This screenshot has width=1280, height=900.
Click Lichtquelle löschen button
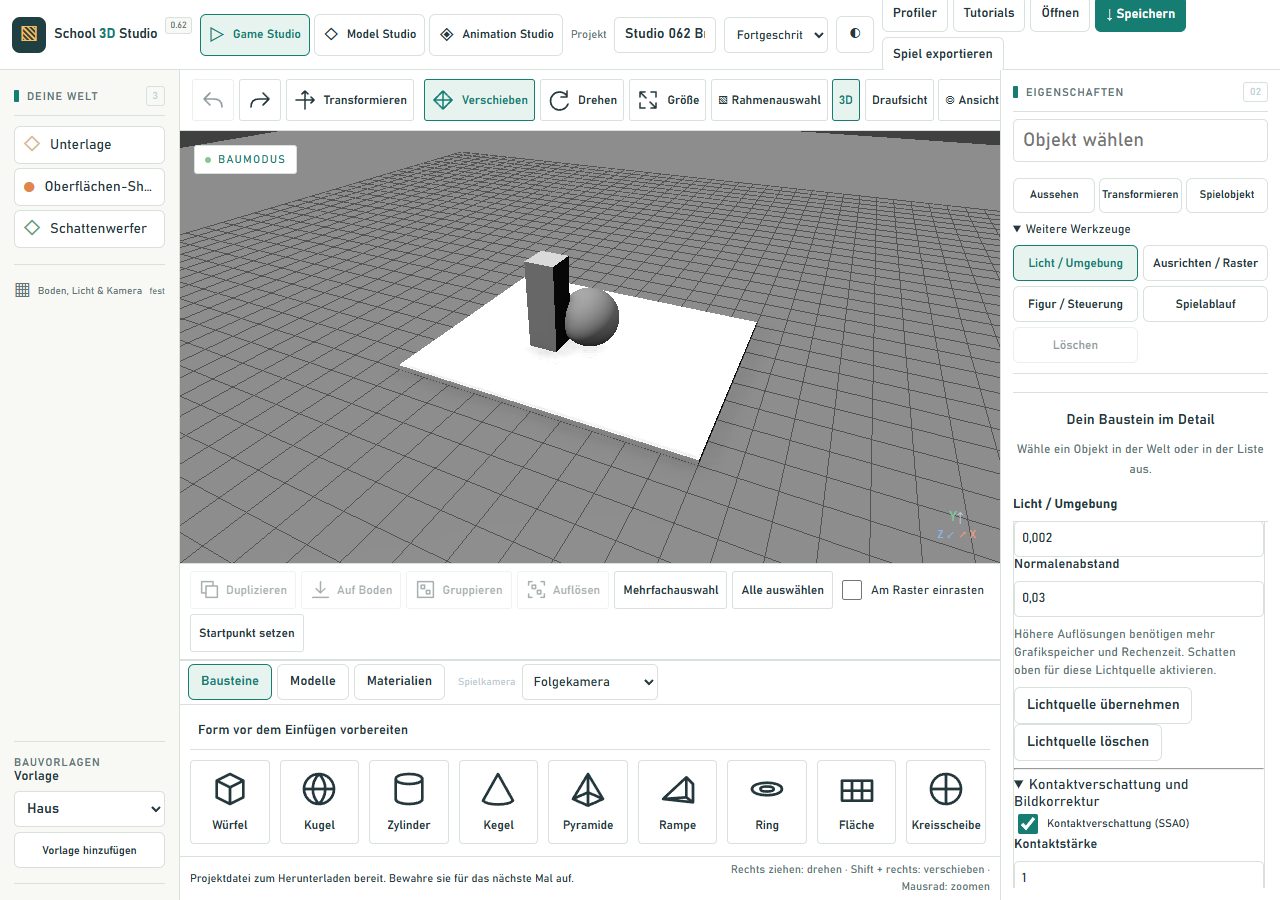pos(1088,742)
